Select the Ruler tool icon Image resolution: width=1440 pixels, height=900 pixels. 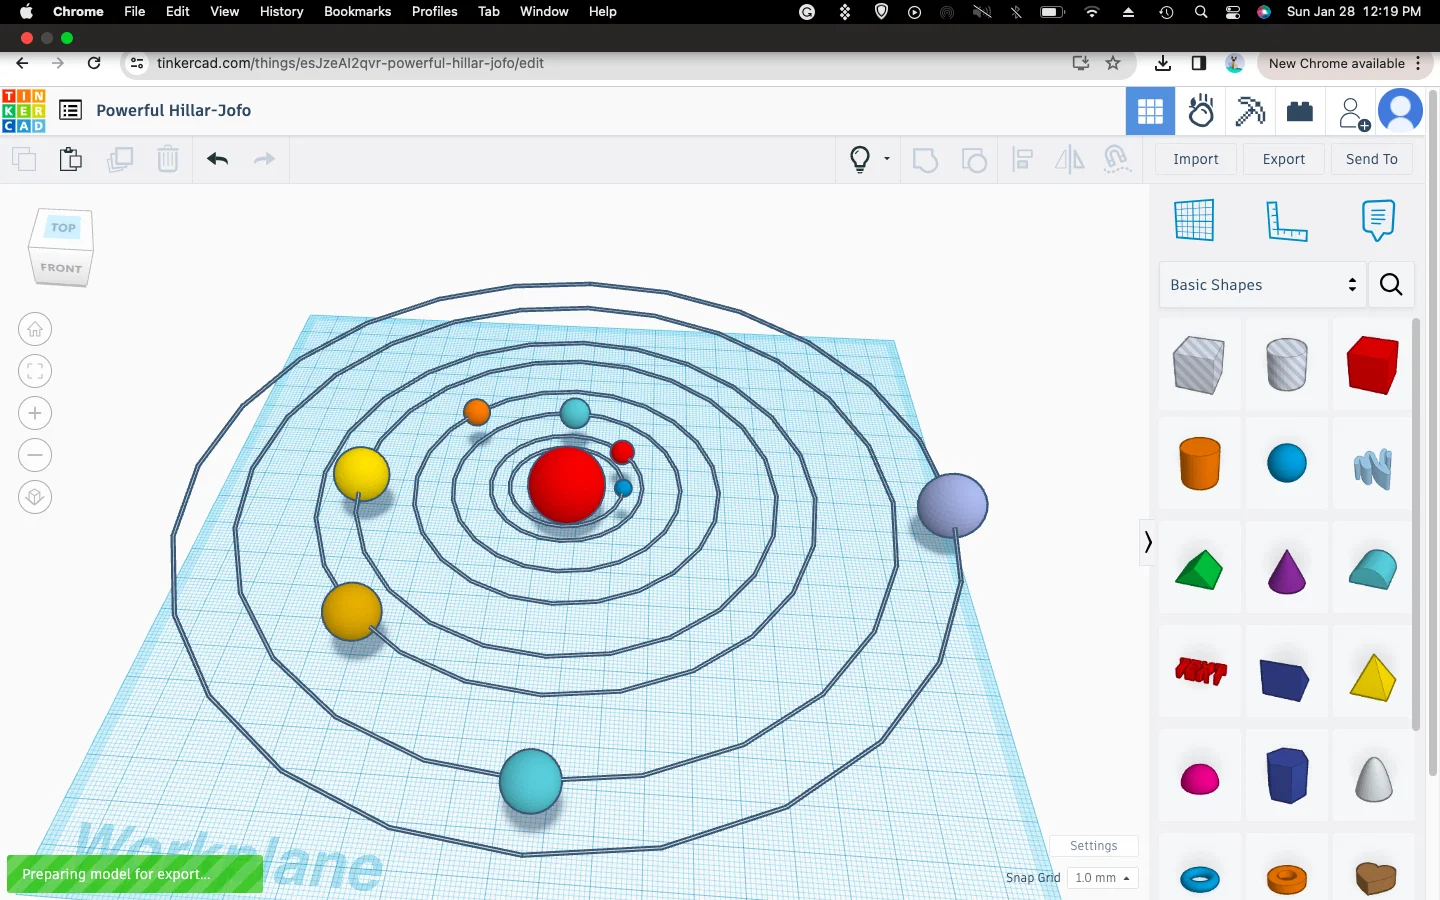pos(1286,221)
